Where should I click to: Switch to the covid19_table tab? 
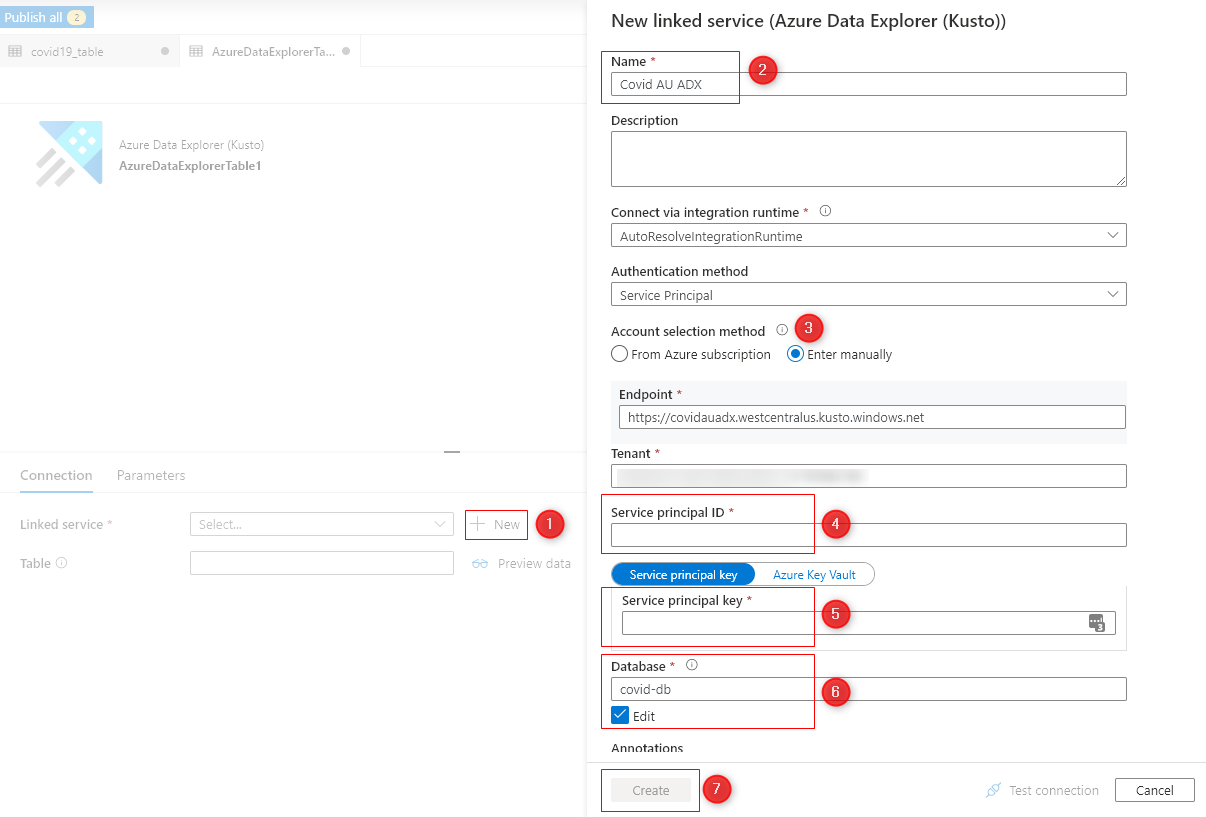click(89, 51)
